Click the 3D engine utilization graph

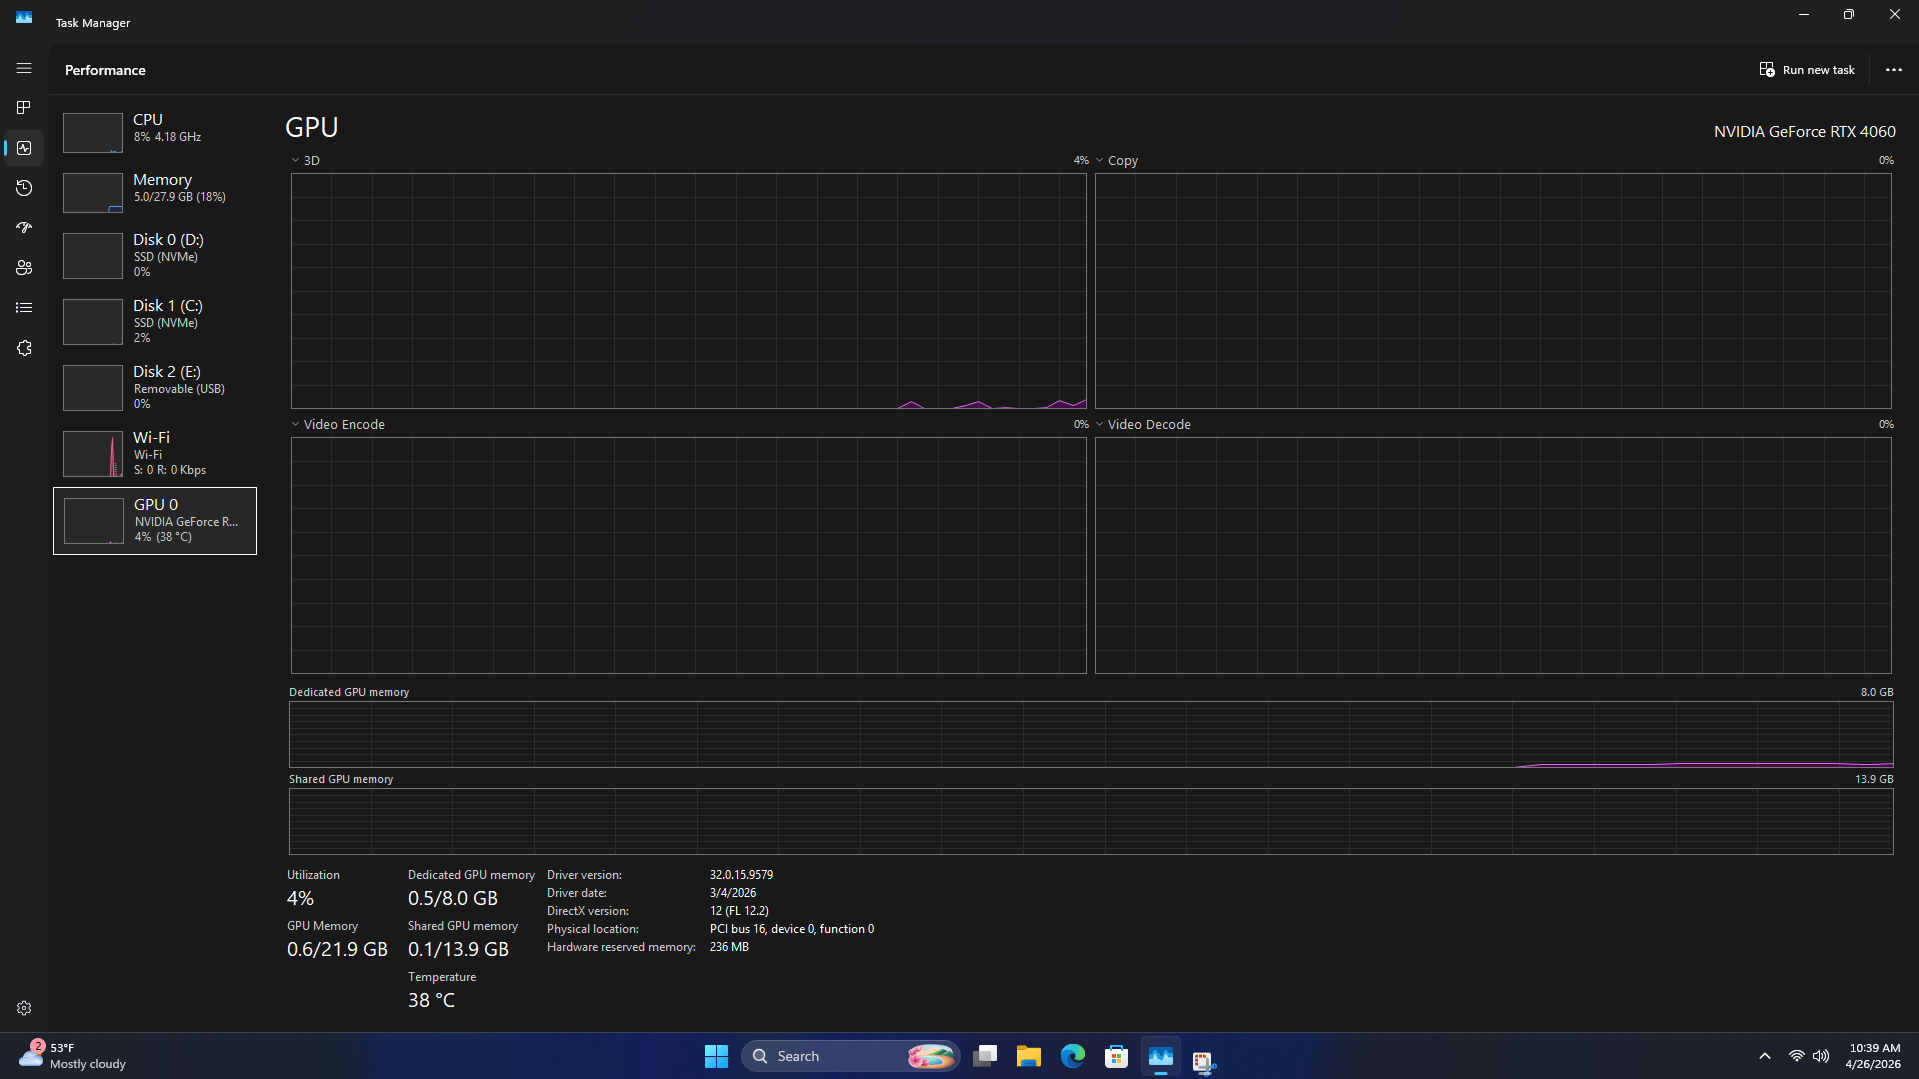(x=688, y=291)
